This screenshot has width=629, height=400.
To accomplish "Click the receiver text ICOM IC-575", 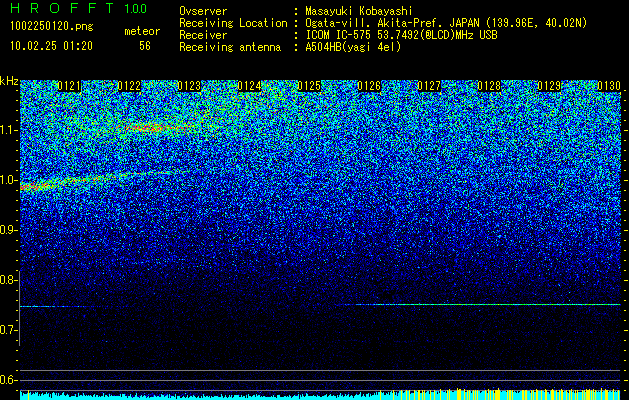I will pos(339,35).
